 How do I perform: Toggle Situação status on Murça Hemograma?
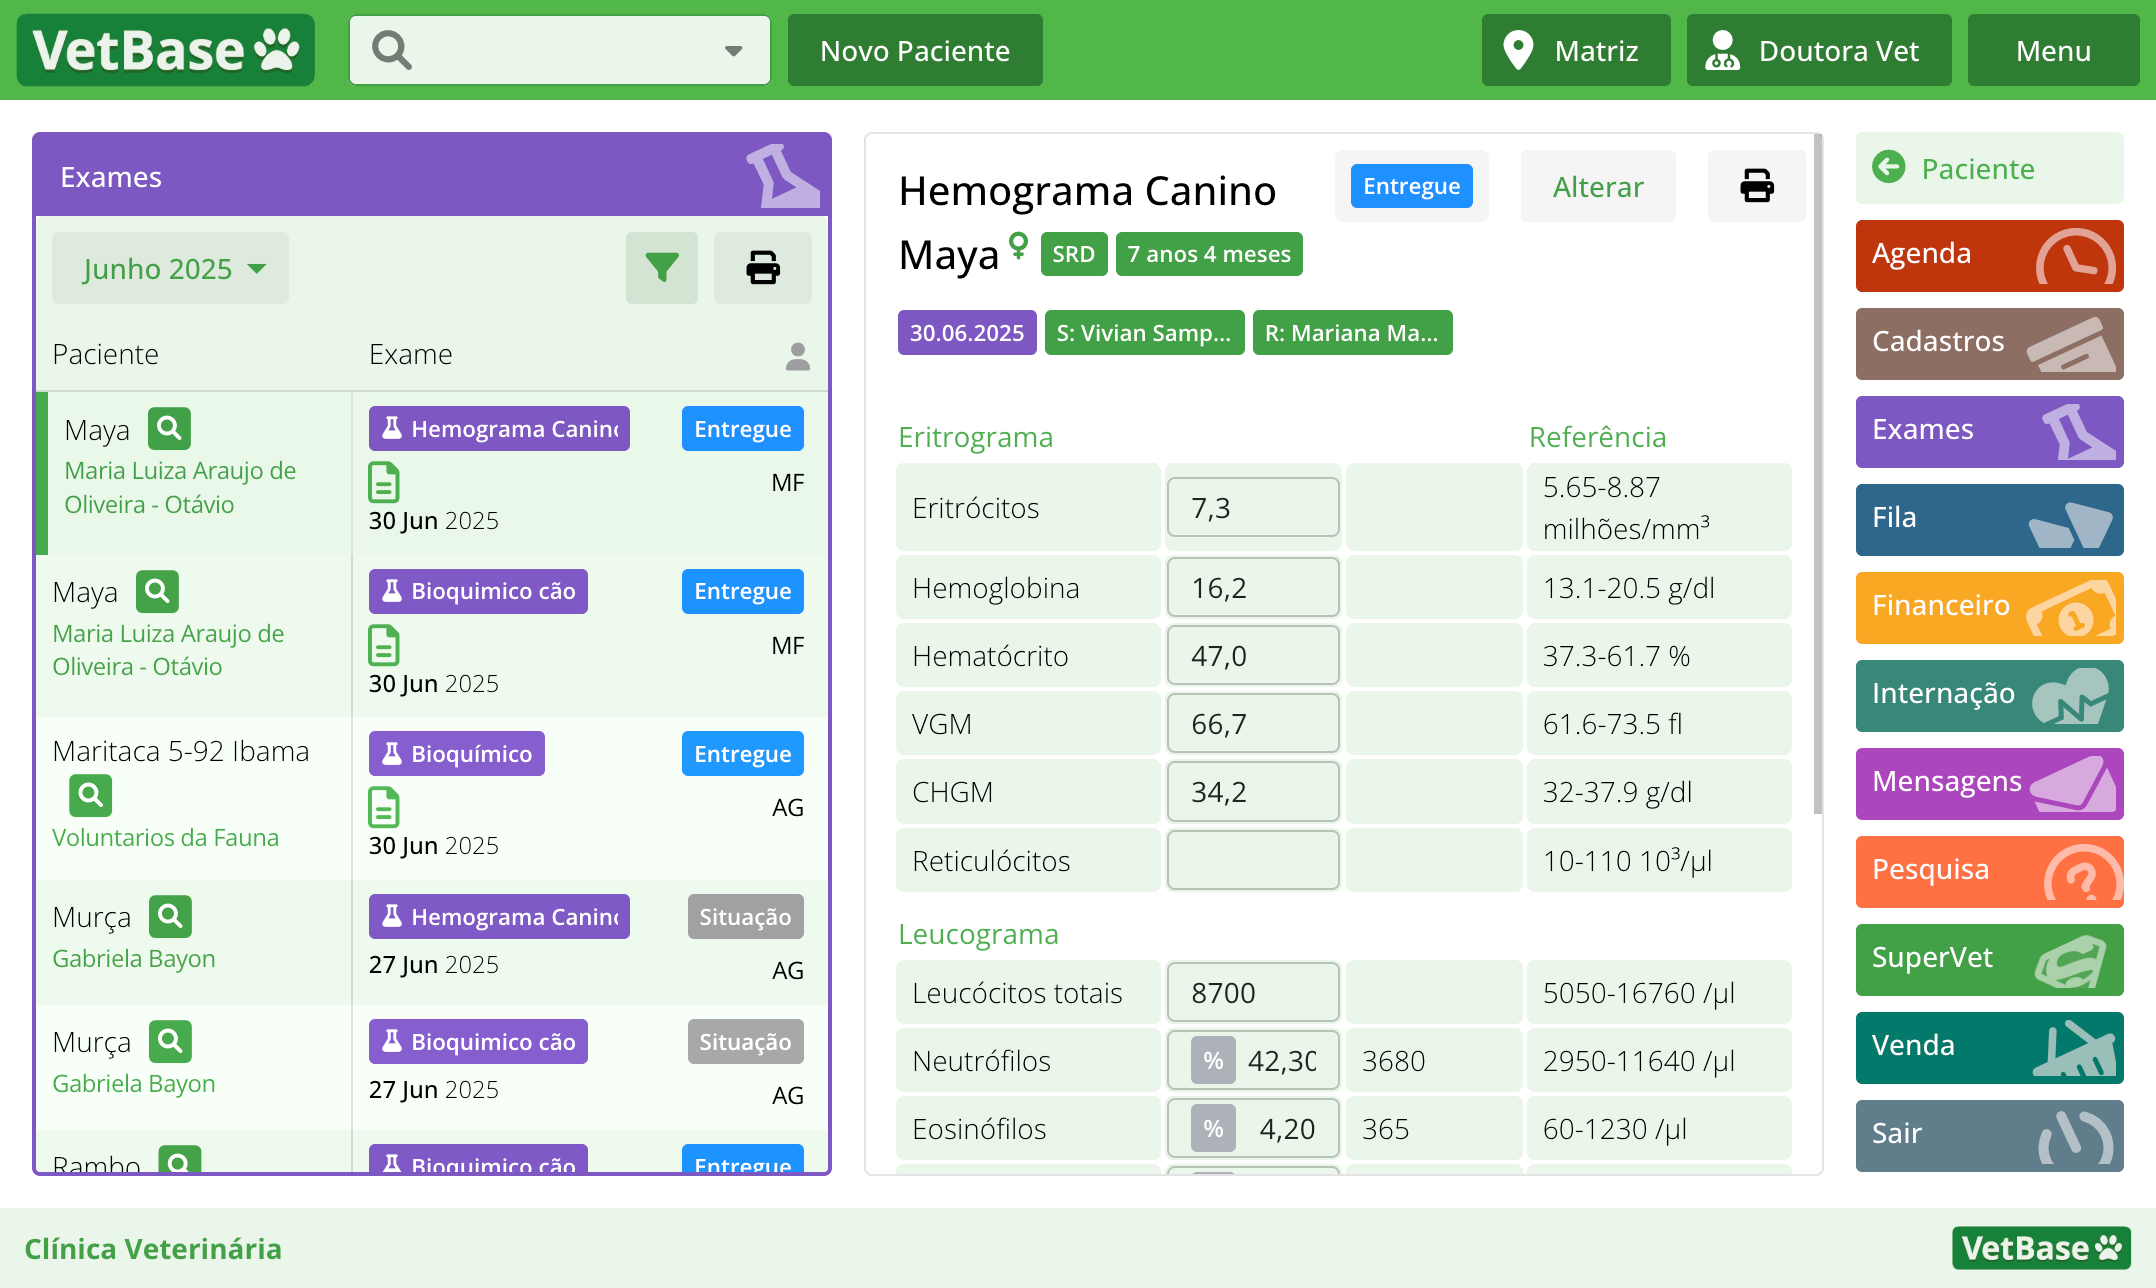744,917
